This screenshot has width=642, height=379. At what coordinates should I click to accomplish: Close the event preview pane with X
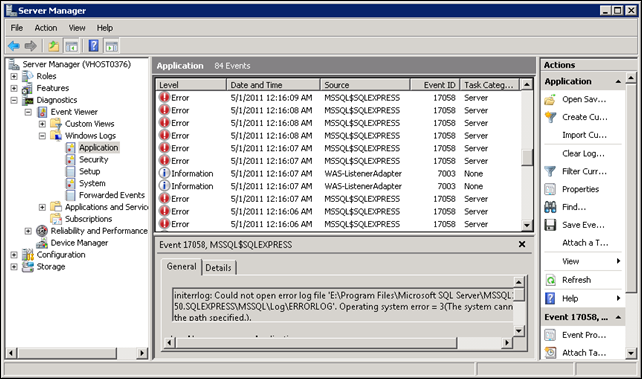(x=522, y=244)
